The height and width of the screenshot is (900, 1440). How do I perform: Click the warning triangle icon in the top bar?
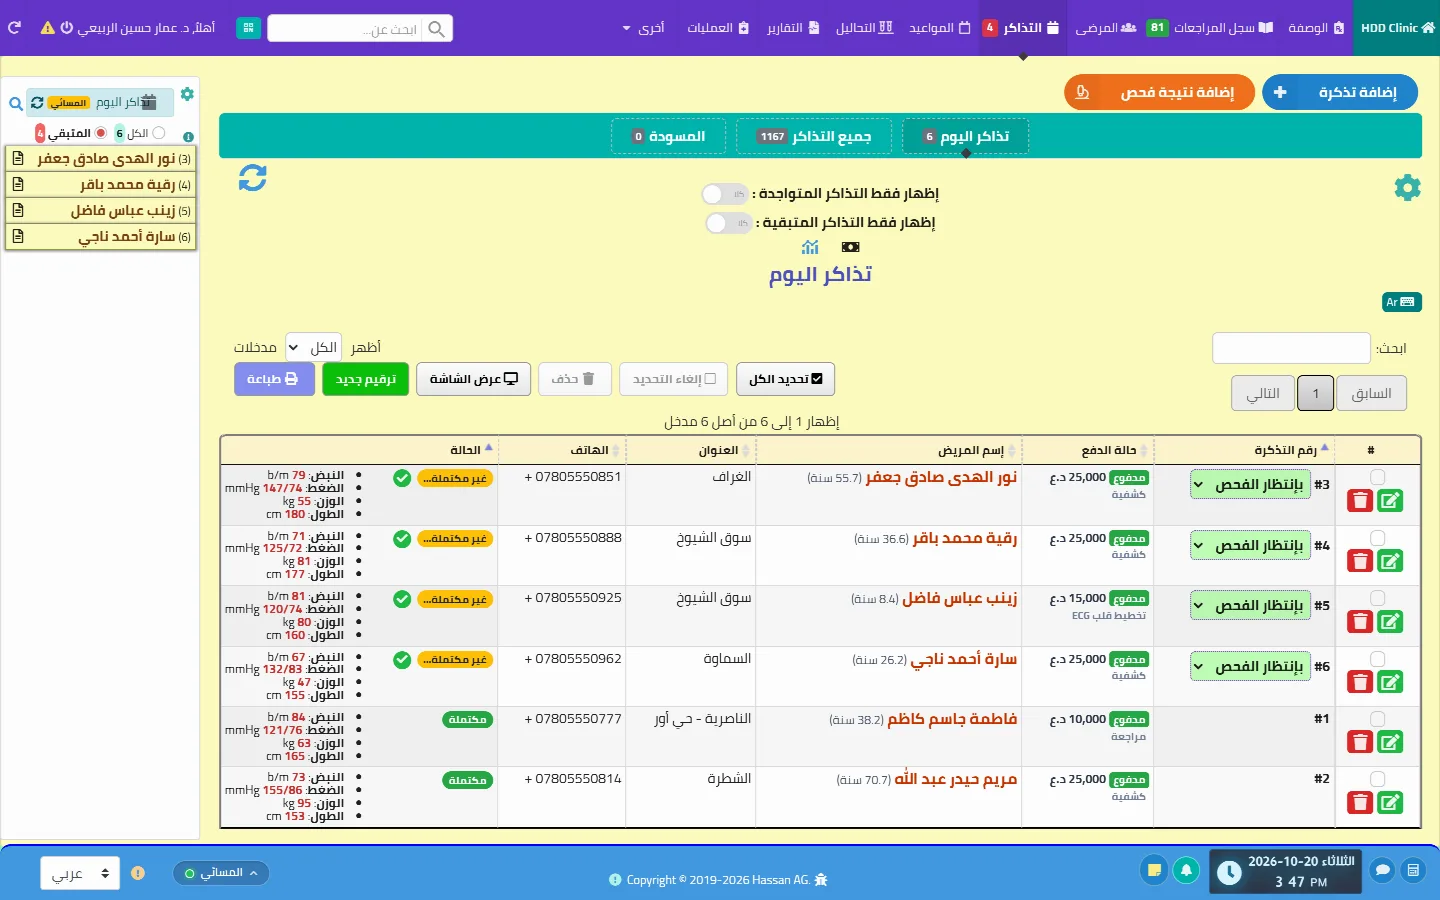[x=48, y=28]
